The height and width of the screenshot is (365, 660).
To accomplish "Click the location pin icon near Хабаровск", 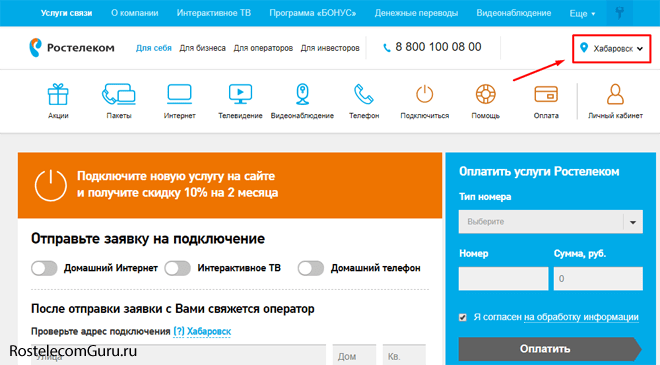I will 583,48.
